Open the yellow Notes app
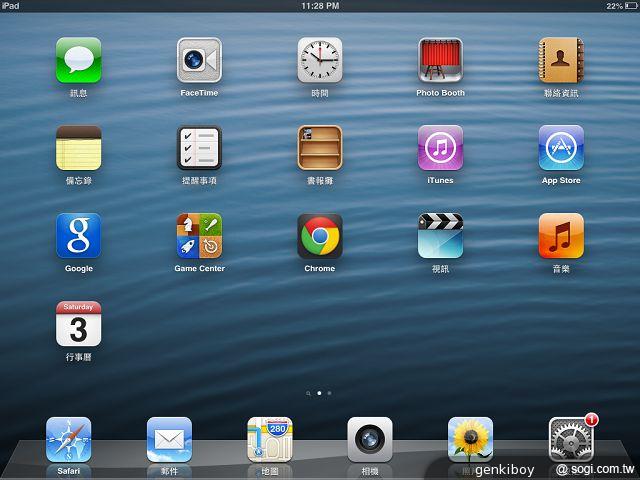This screenshot has height=480, width=640. coord(78,148)
